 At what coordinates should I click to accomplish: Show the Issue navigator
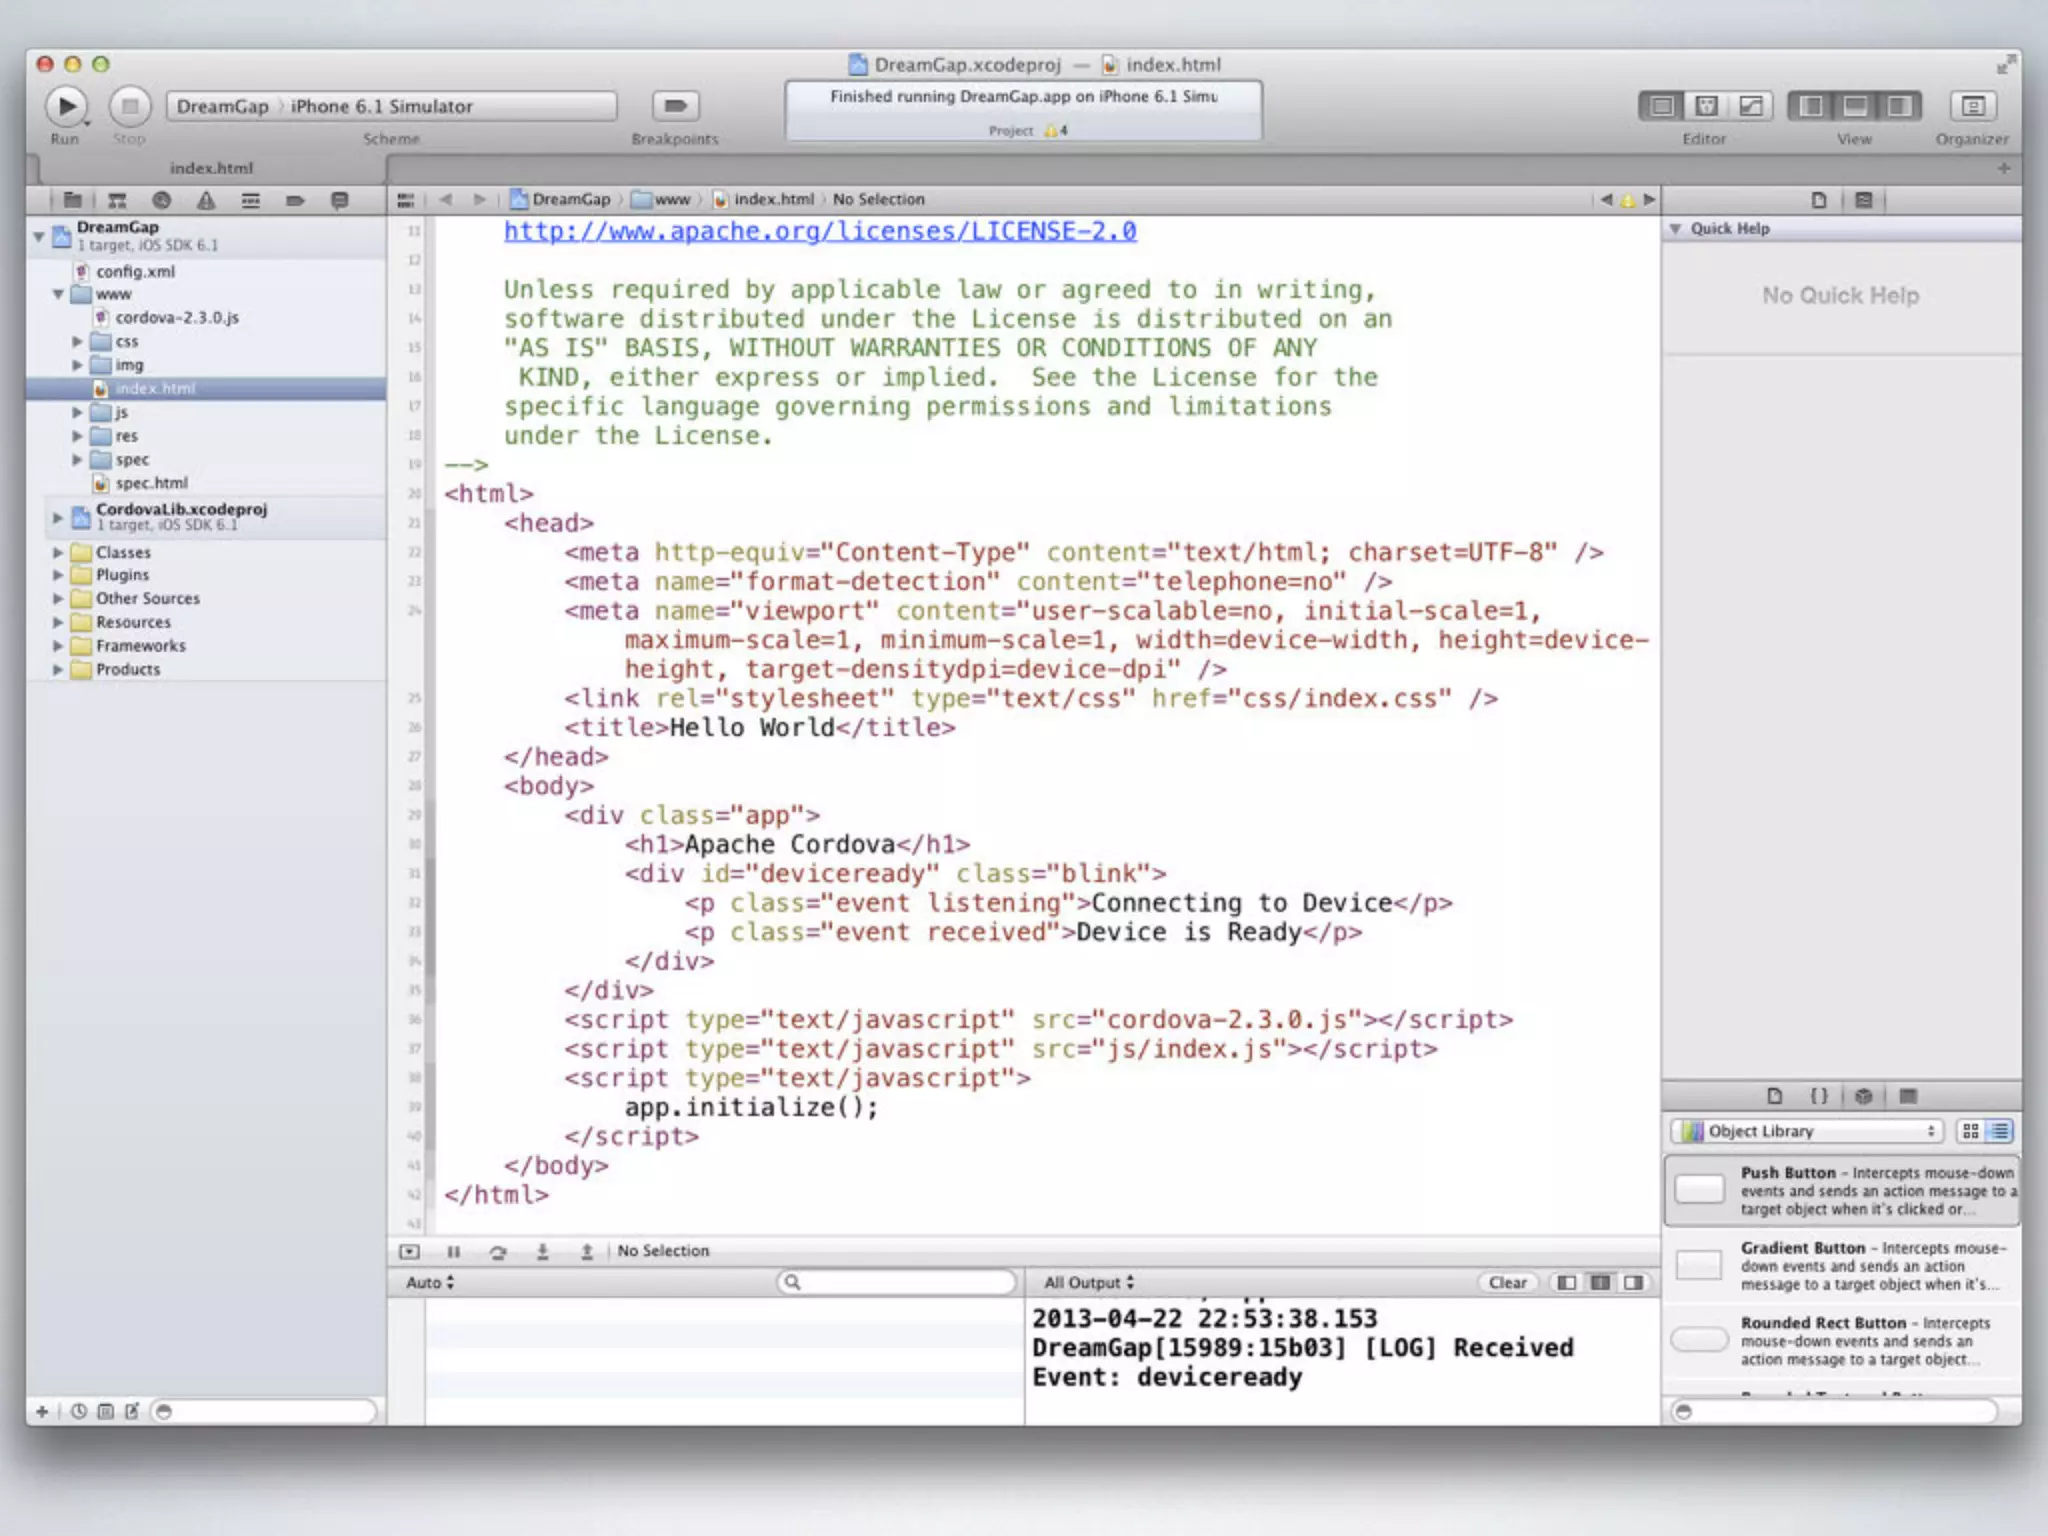206,200
